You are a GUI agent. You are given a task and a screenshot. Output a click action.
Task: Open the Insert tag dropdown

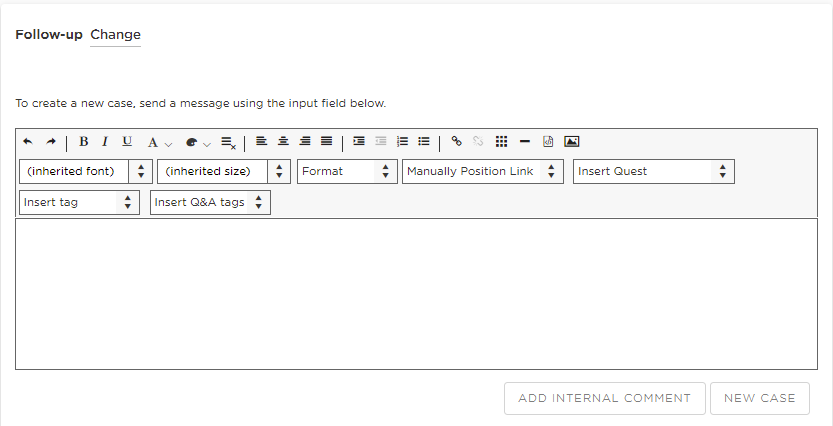(80, 202)
